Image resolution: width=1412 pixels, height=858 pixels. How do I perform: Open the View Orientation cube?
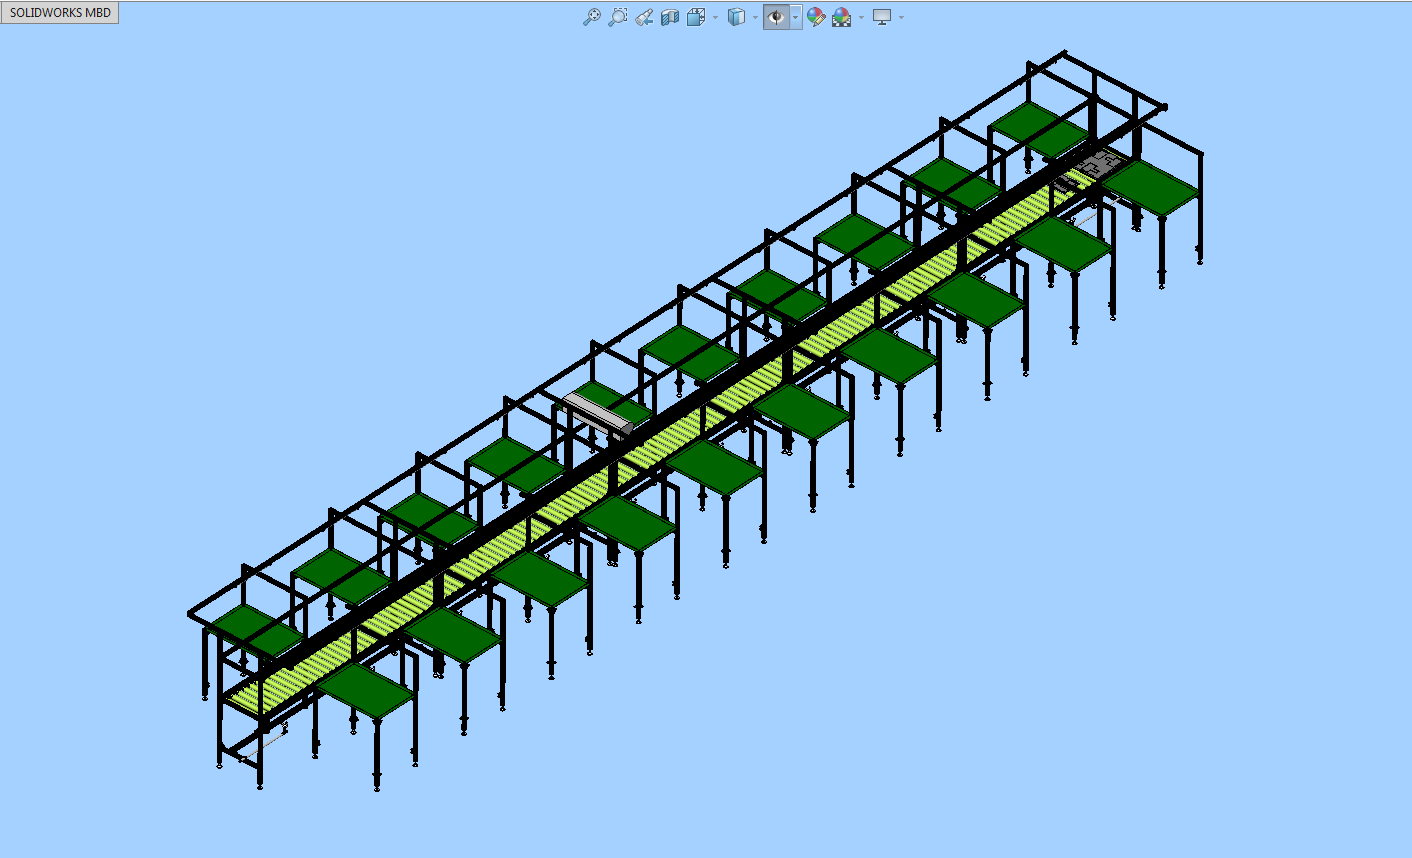[x=696, y=17]
